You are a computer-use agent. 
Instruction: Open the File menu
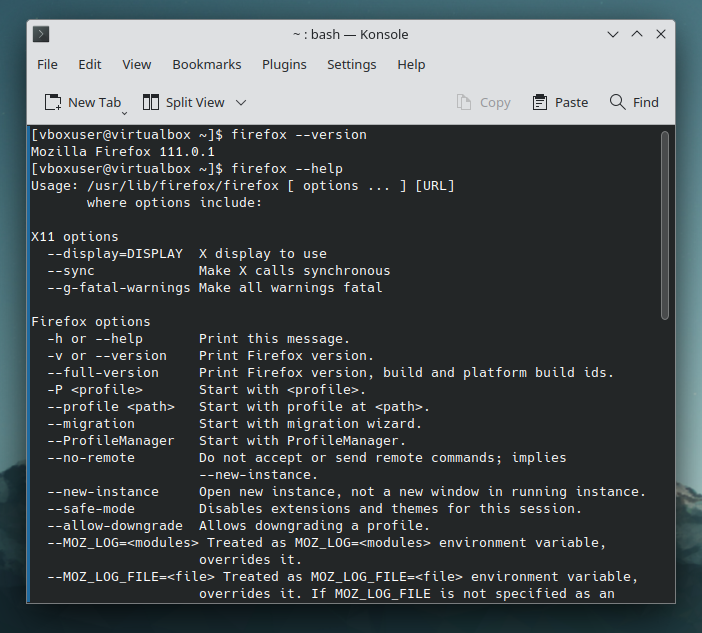tap(47, 64)
